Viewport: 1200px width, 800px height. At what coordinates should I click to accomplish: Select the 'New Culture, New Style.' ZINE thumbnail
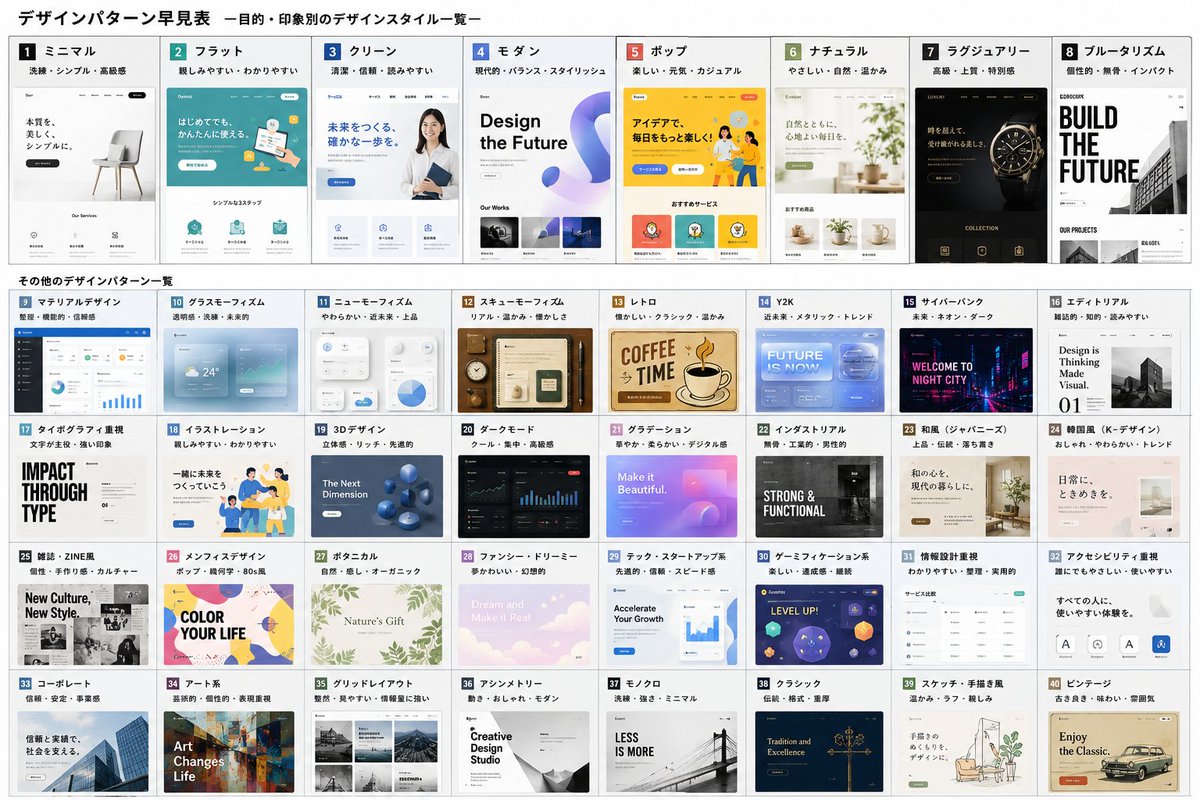click(83, 625)
